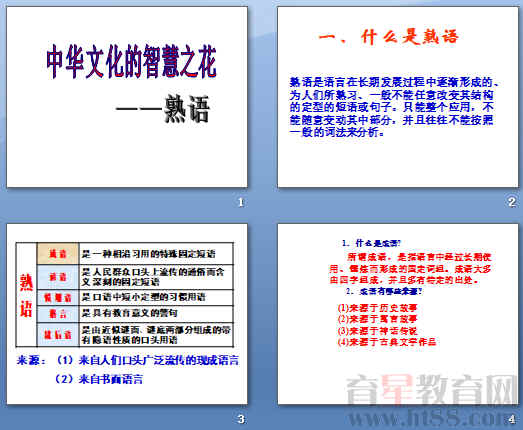
Task: Click question 2 about 成语 sources
Action: point(384,291)
